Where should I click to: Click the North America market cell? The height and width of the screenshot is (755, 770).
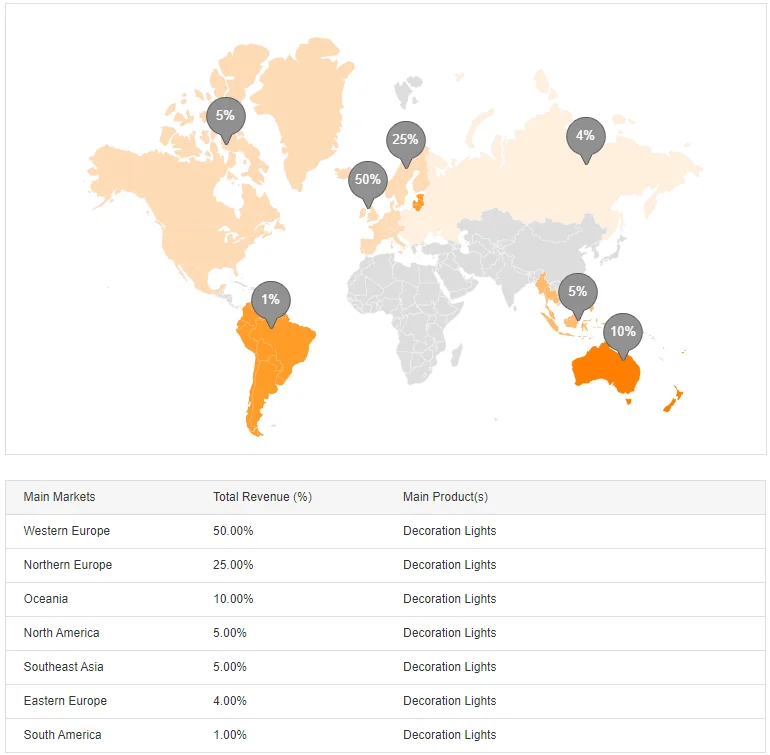pos(61,633)
